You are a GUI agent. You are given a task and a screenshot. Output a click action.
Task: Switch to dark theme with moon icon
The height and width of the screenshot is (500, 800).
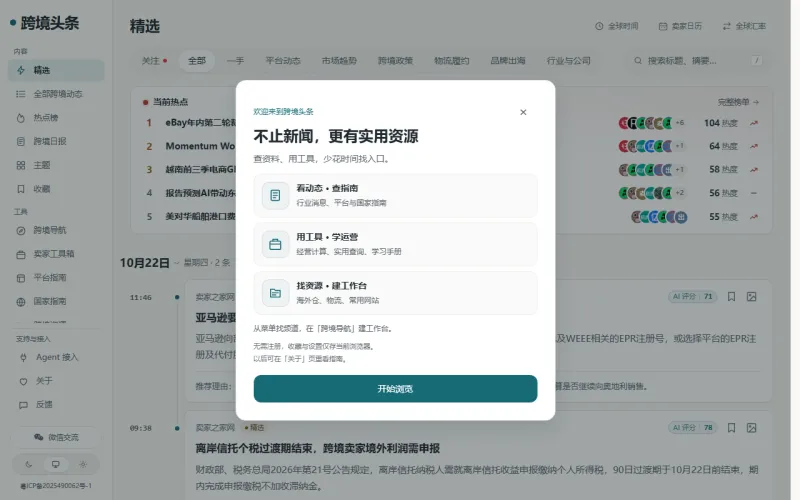pos(29,464)
